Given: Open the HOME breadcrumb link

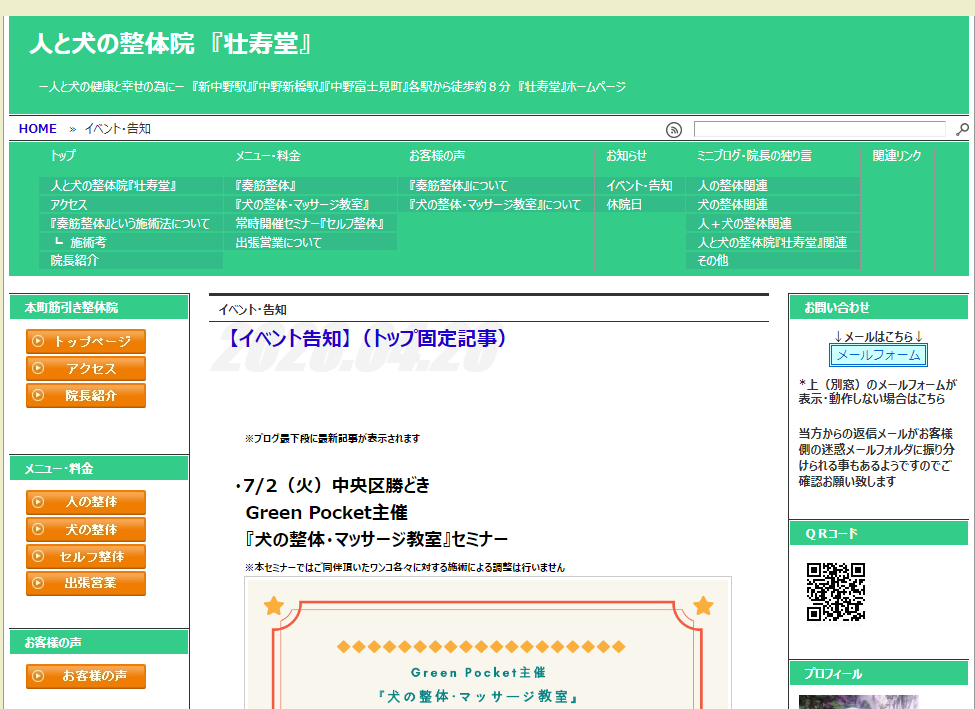Looking at the screenshot, I should pyautogui.click(x=37, y=129).
